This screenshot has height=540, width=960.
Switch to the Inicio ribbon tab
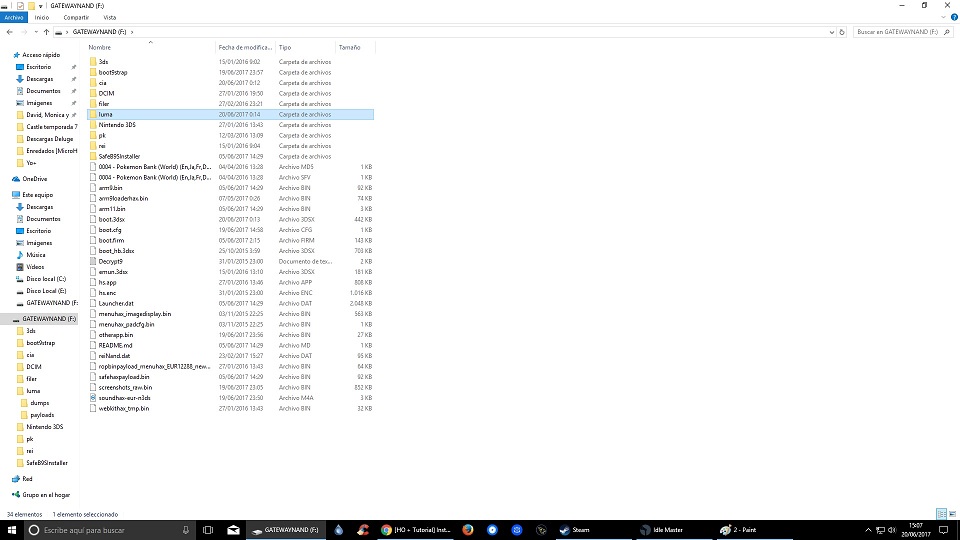tap(42, 18)
